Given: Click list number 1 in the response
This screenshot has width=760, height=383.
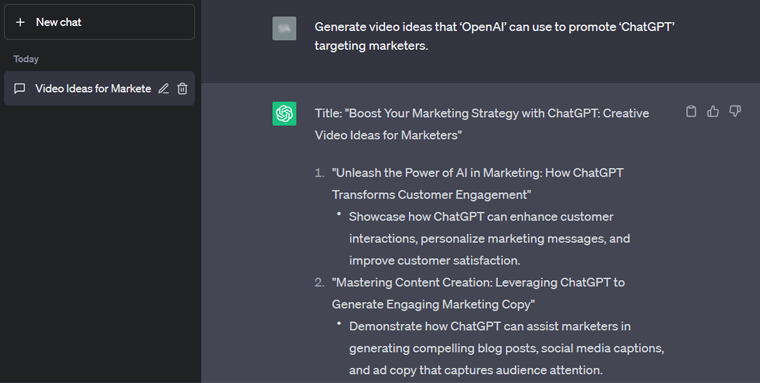Looking at the screenshot, I should coord(319,173).
